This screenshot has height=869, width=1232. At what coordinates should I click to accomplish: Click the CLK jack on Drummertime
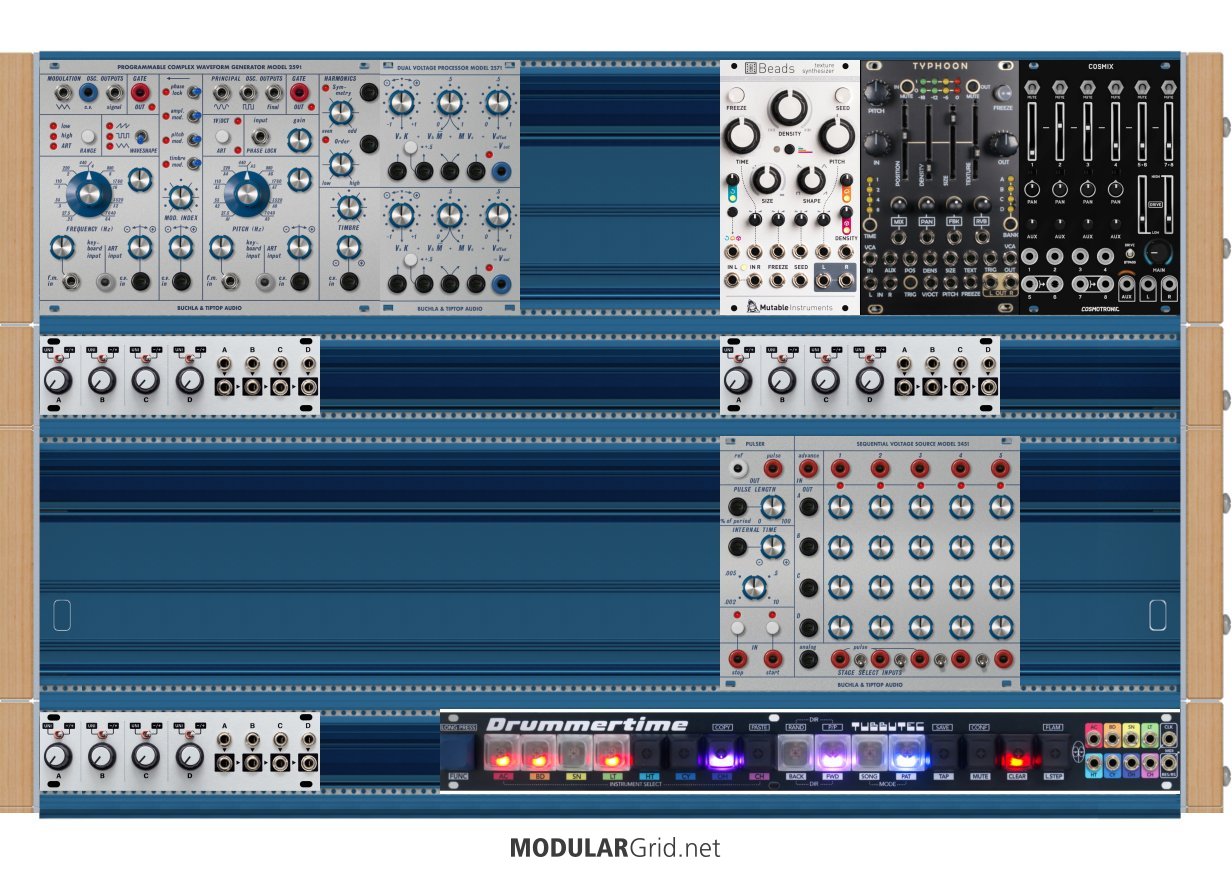(1169, 739)
